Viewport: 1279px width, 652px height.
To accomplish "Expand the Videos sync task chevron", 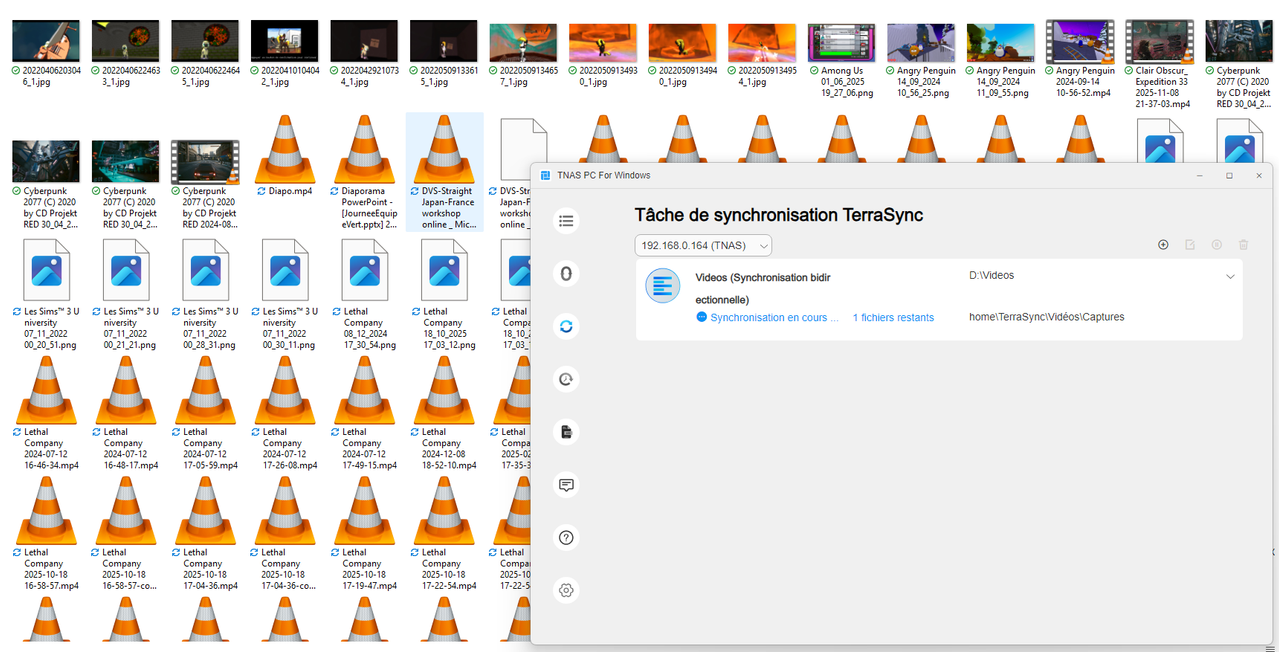I will pos(1231,277).
